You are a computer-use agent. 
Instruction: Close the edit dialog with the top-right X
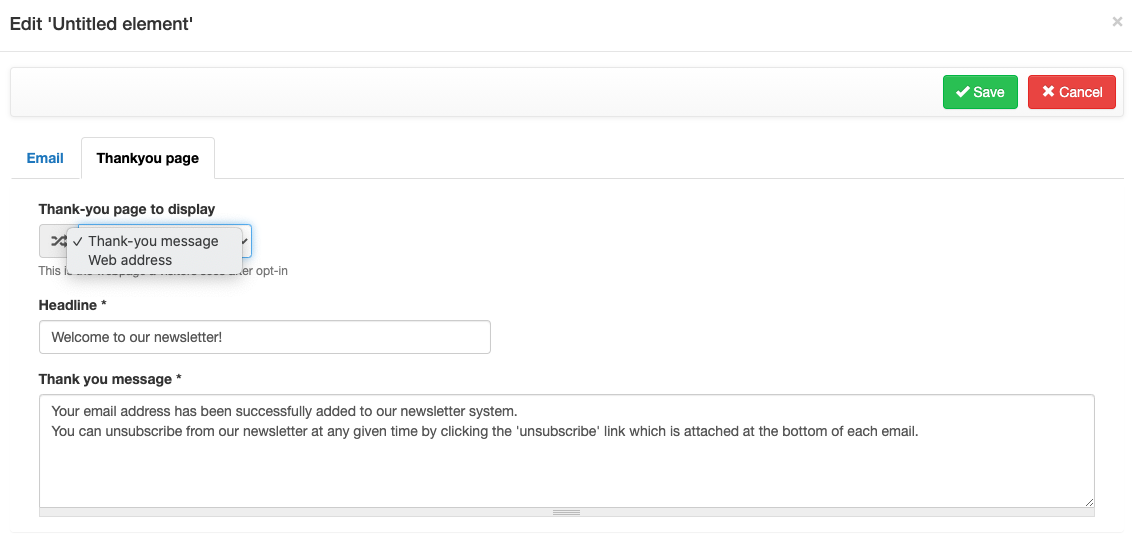click(1117, 22)
